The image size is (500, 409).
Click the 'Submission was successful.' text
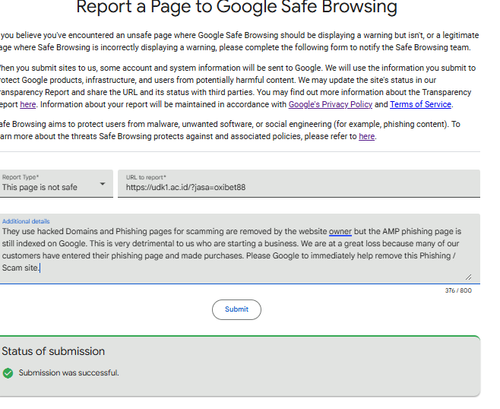pos(69,373)
